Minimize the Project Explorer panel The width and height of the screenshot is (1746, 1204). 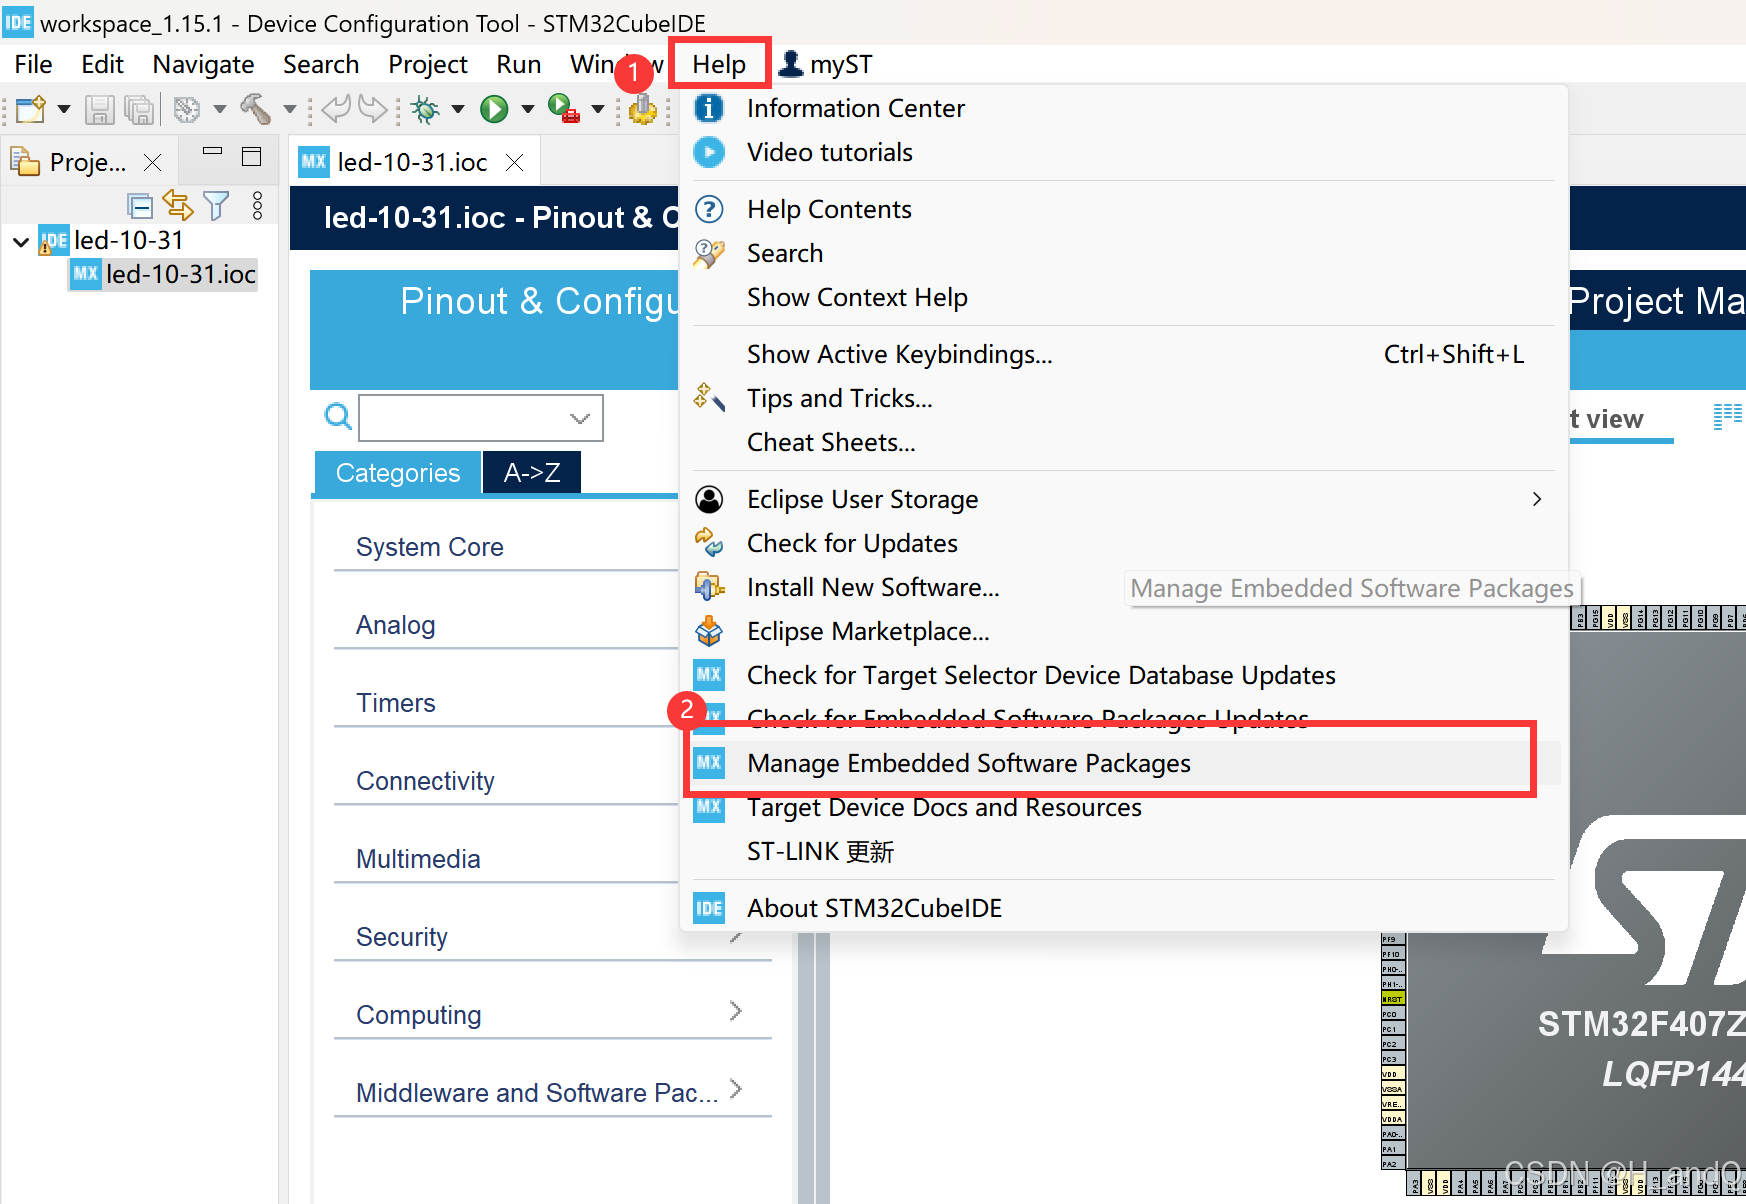tap(212, 152)
